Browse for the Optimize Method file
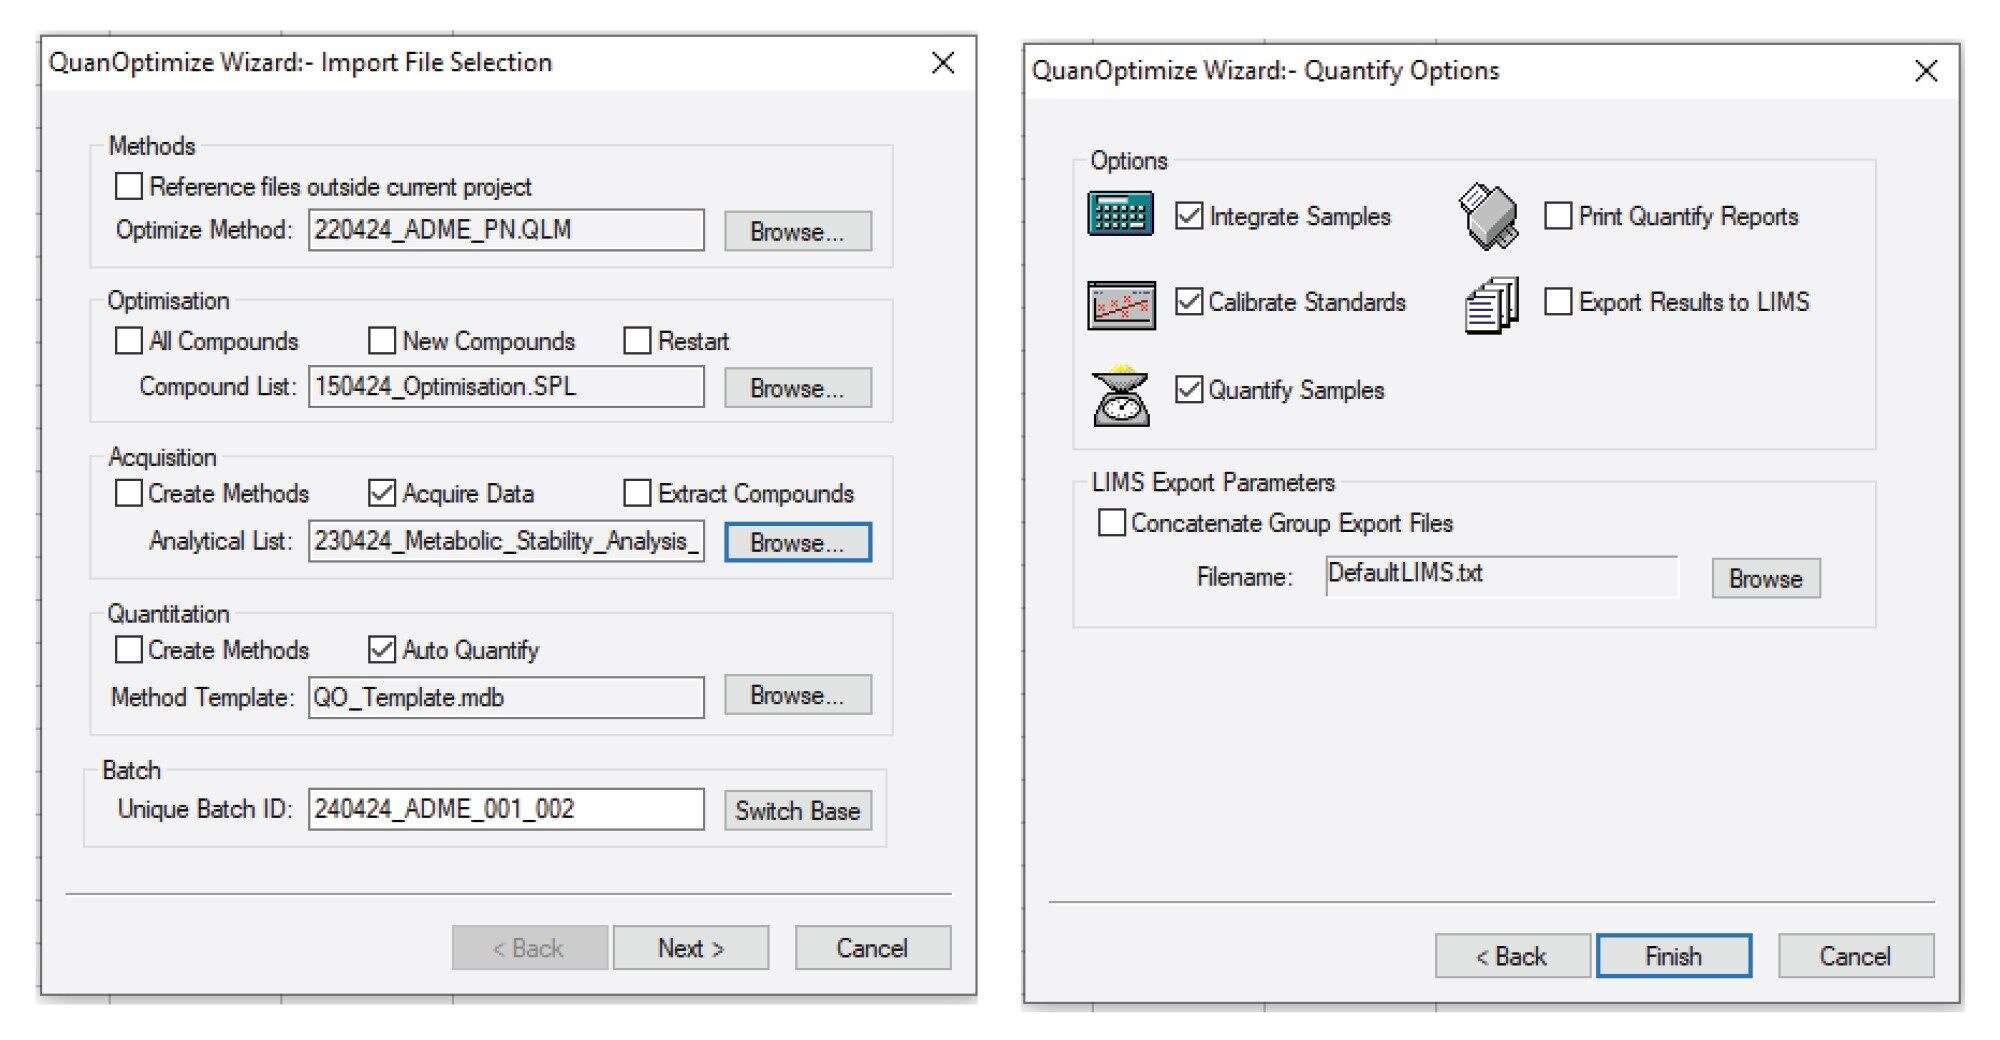This screenshot has width=2000, height=1040. click(798, 231)
